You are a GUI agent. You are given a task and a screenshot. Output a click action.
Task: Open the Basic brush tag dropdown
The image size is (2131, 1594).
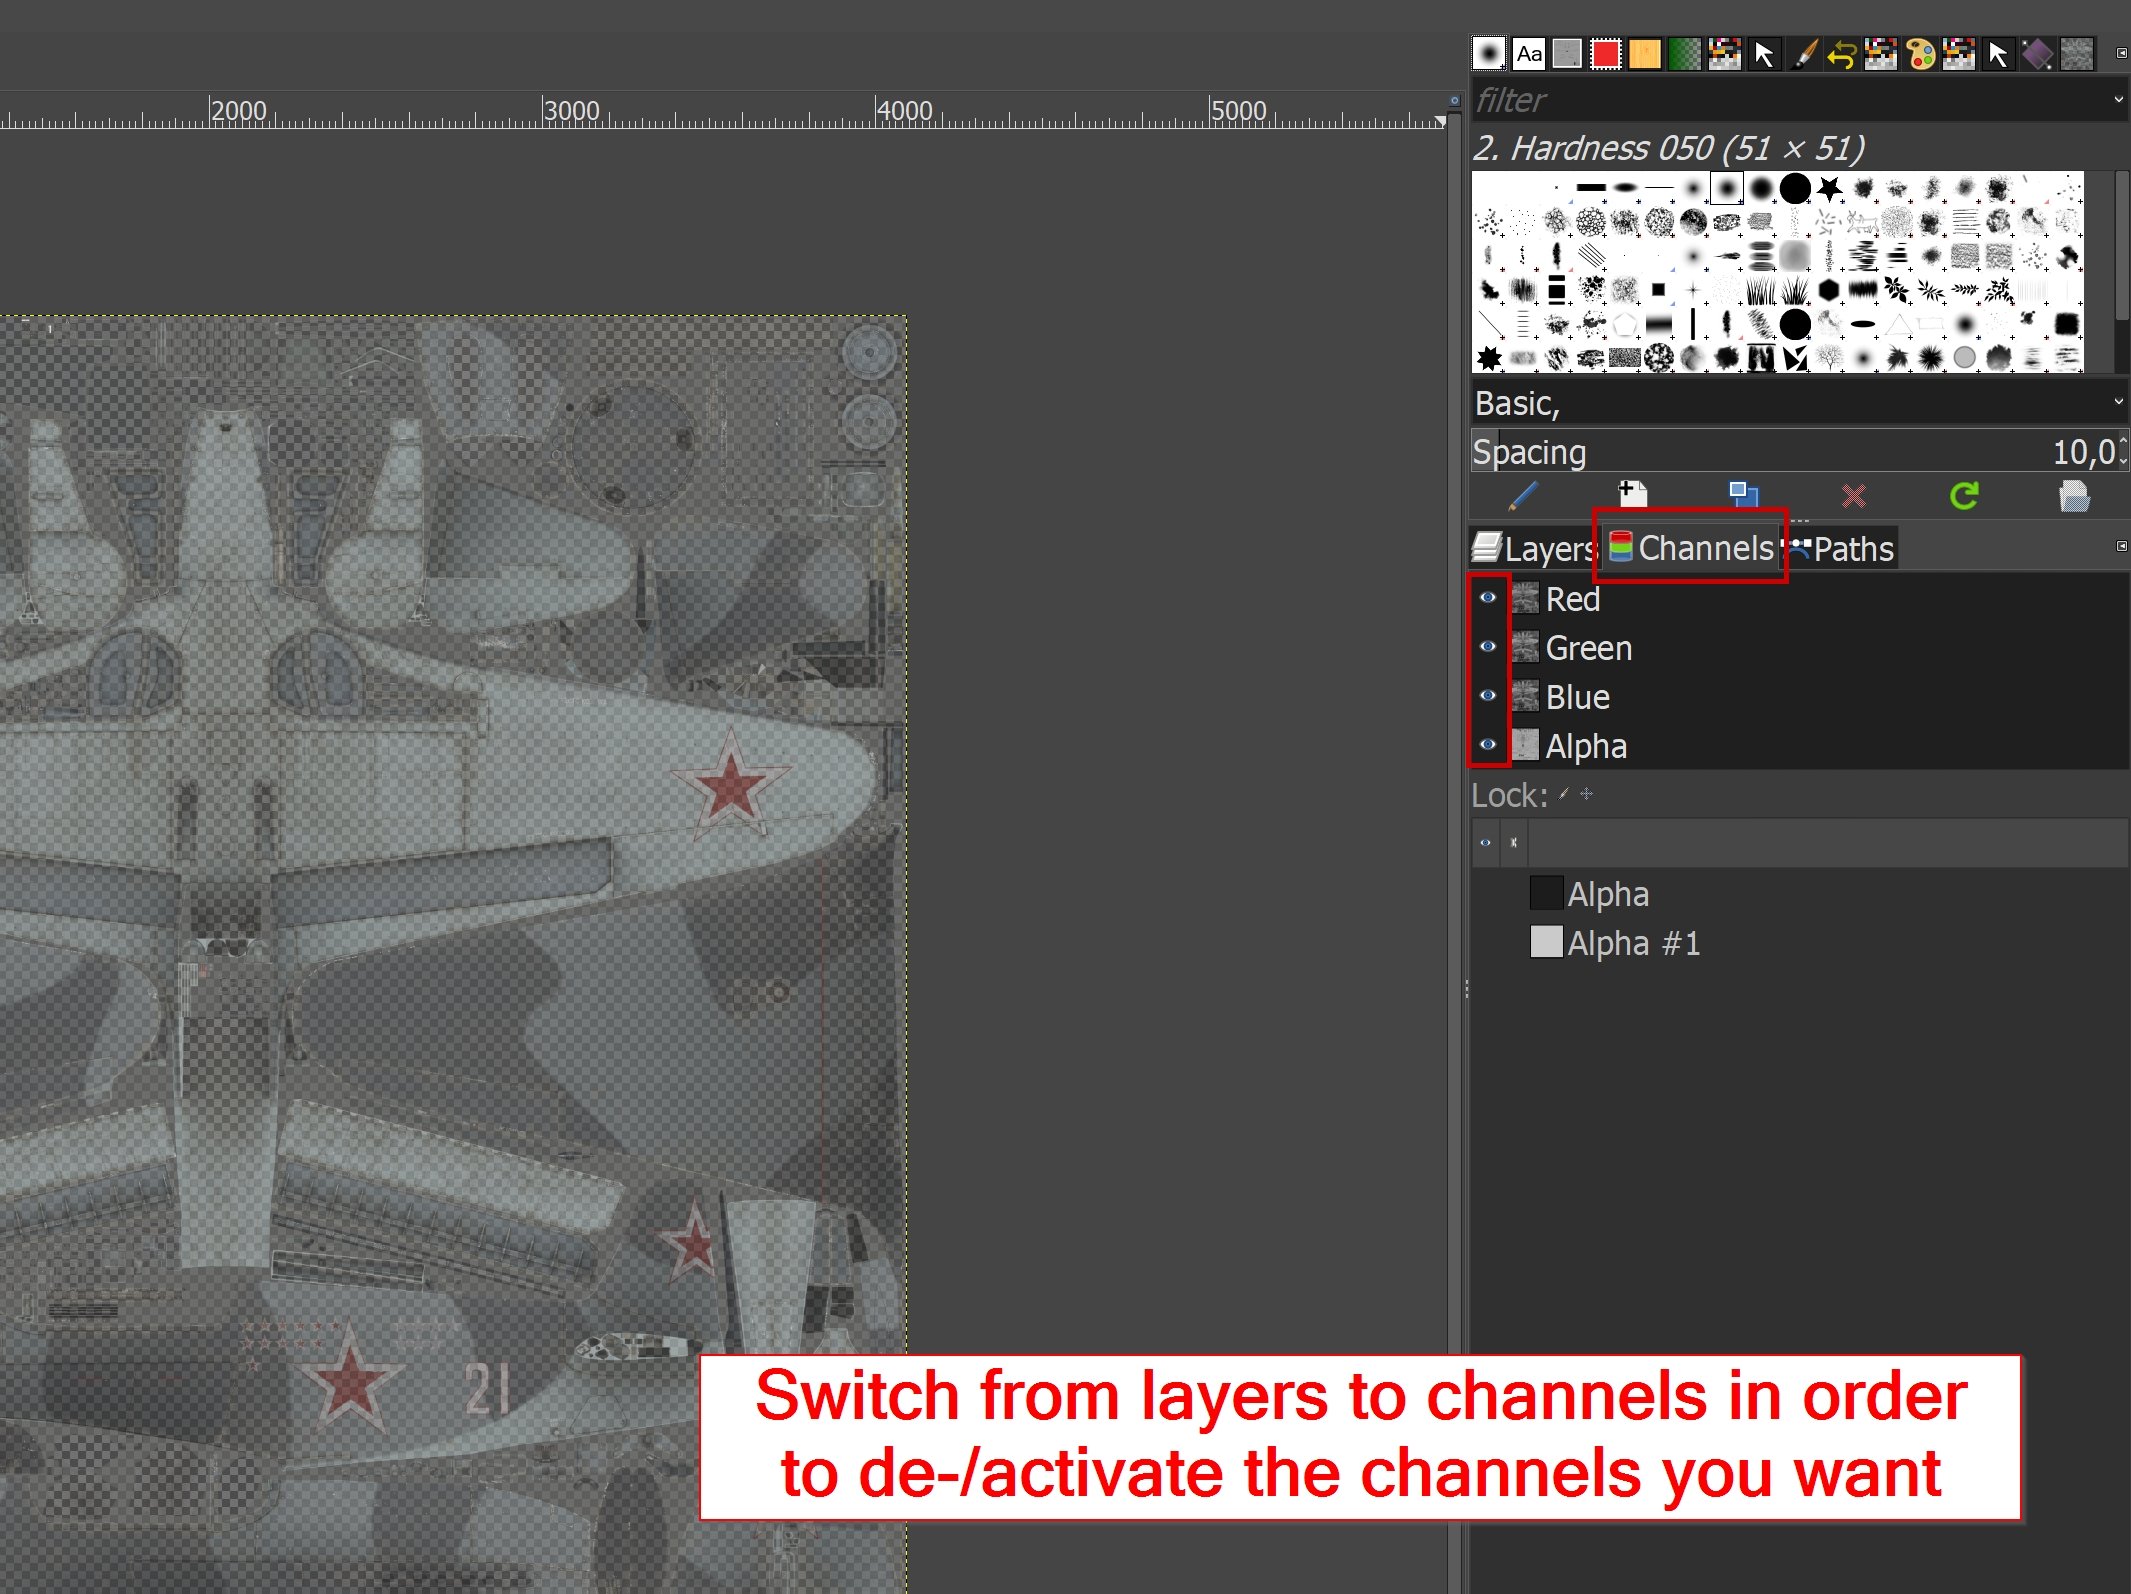click(x=2118, y=402)
